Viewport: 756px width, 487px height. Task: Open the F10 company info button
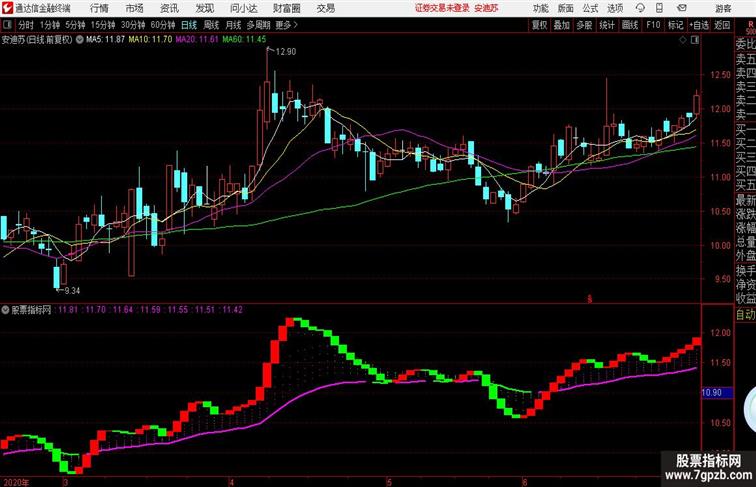tap(653, 25)
